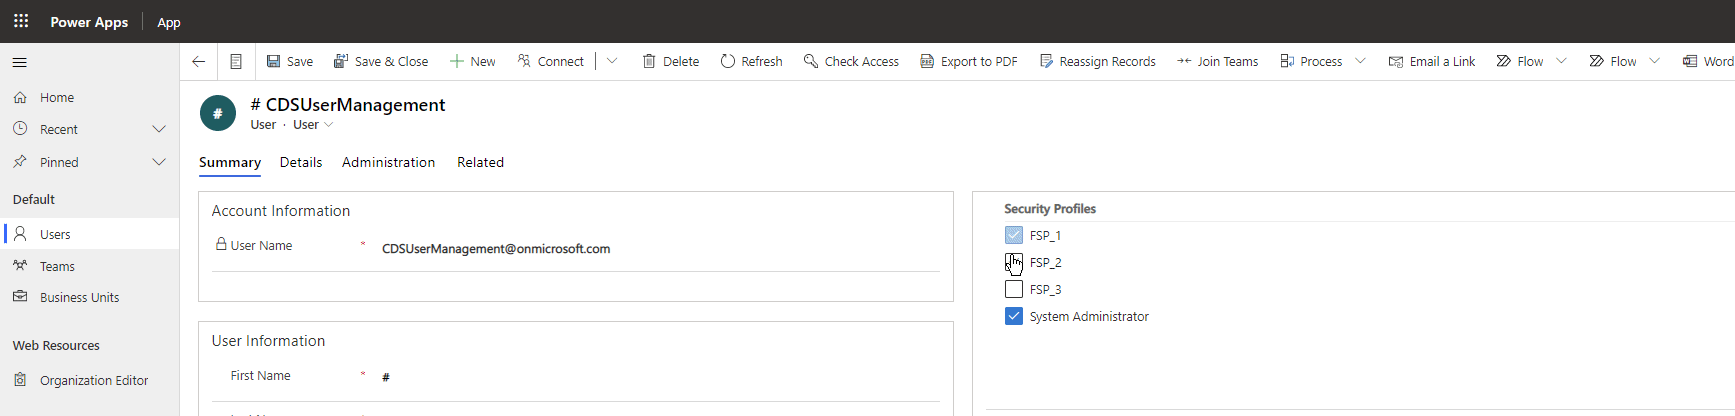The width and height of the screenshot is (1735, 416).
Task: Collapse the hamburger site map menu
Action: click(x=19, y=62)
